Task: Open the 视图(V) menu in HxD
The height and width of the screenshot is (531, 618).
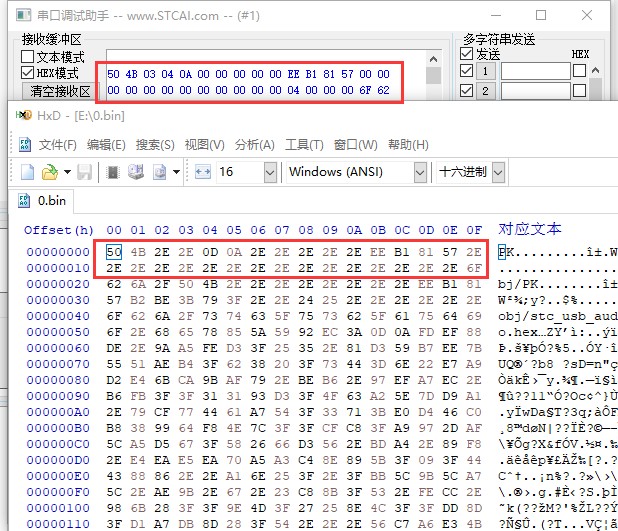Action: click(205, 145)
